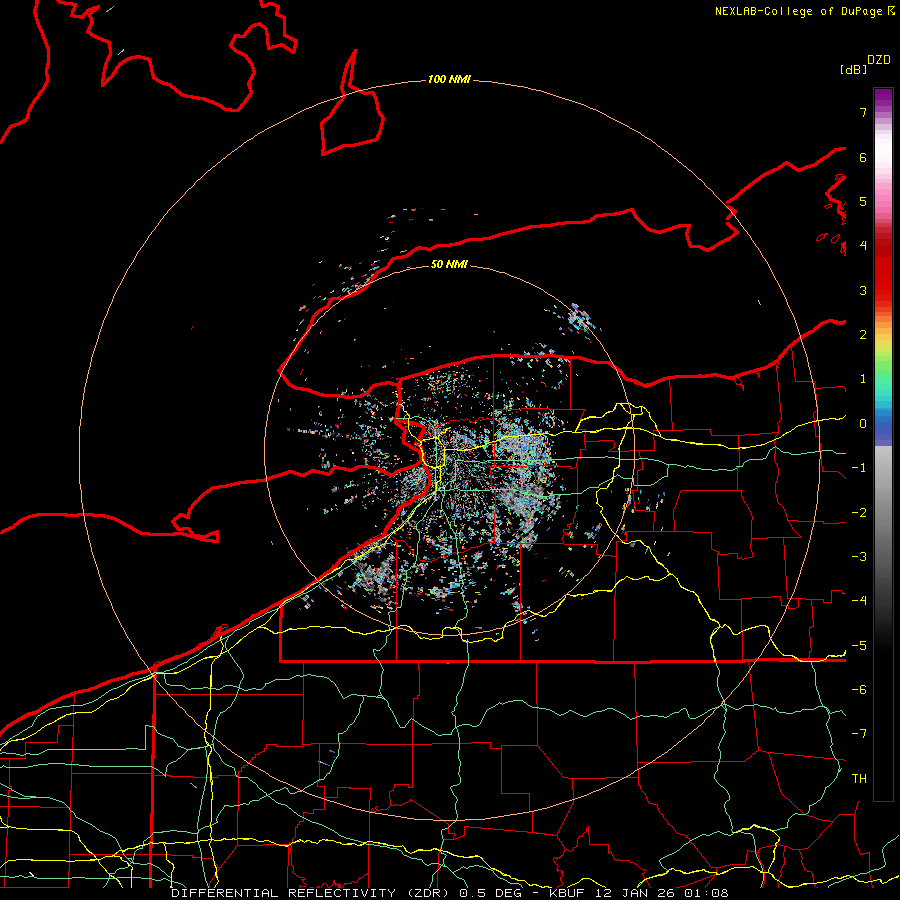
Task: Select the -6 dB scale tick label
Action: pos(859,690)
